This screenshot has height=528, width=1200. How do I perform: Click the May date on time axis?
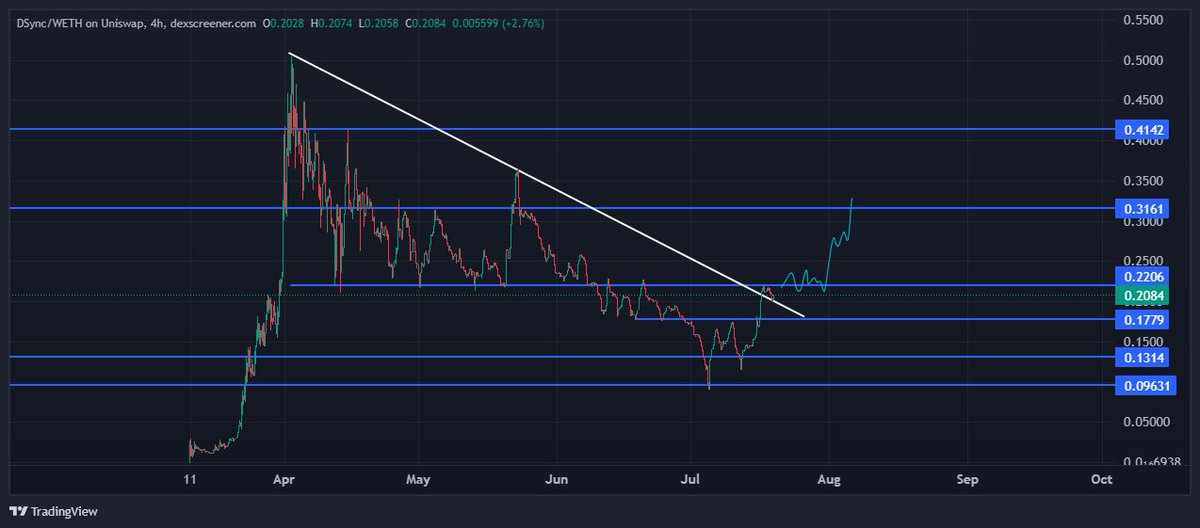point(418,480)
